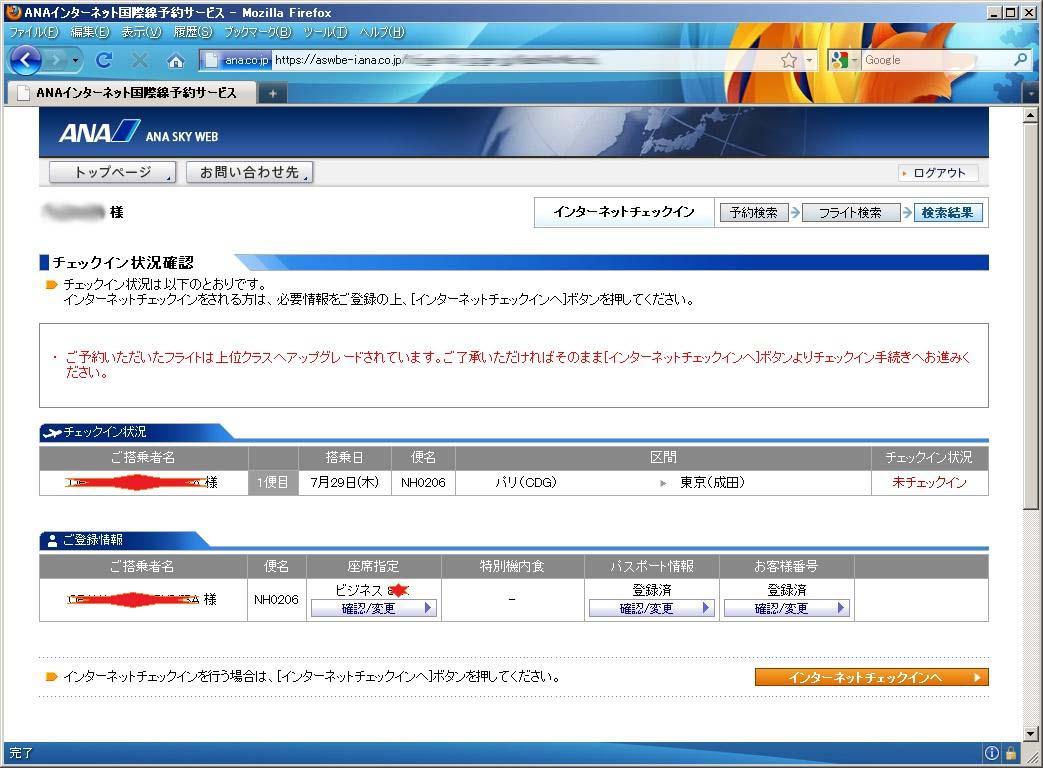This screenshot has width=1043, height=768.
Task: Click the padlock icon in status bar
Action: coord(1011,754)
